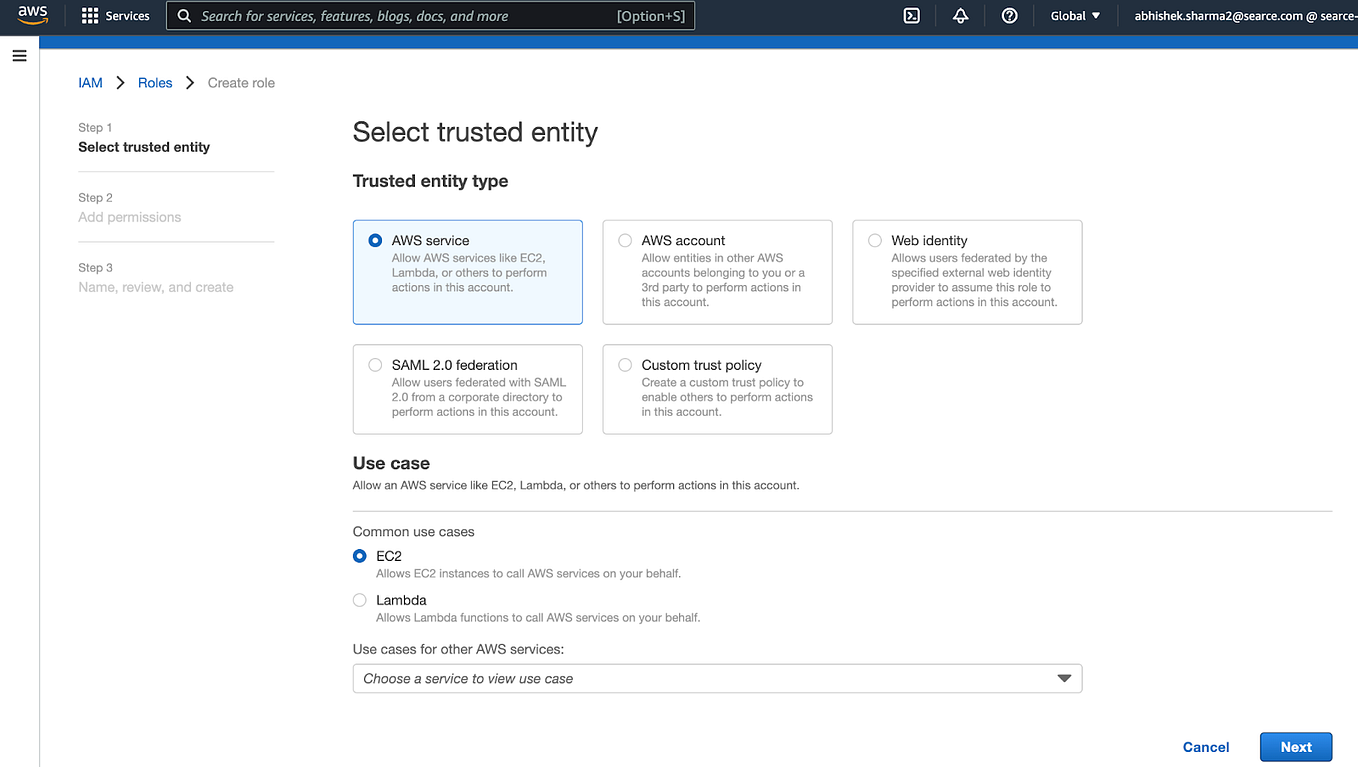Open the Services grid icon
The image size is (1358, 767).
89,15
